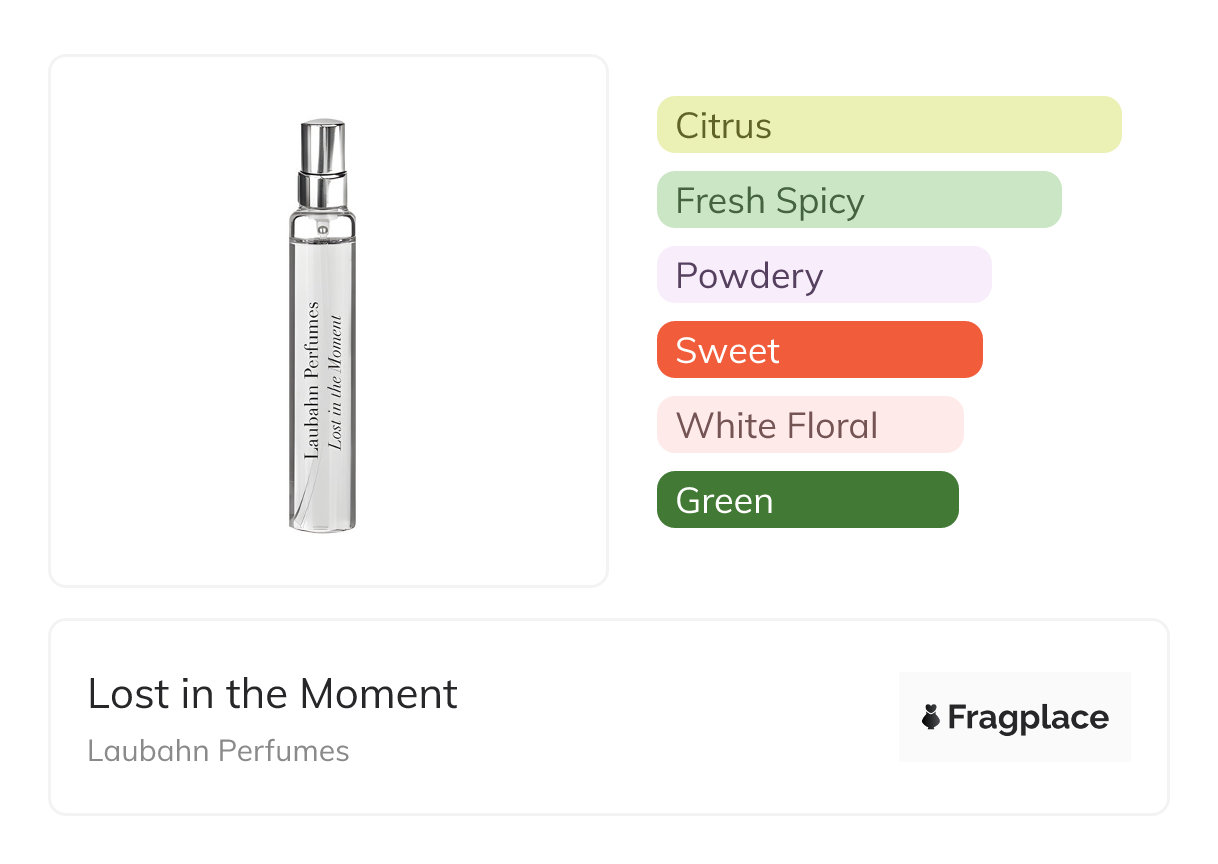Click the orange Sweet accord bar
The width and height of the screenshot is (1218, 864).
819,350
